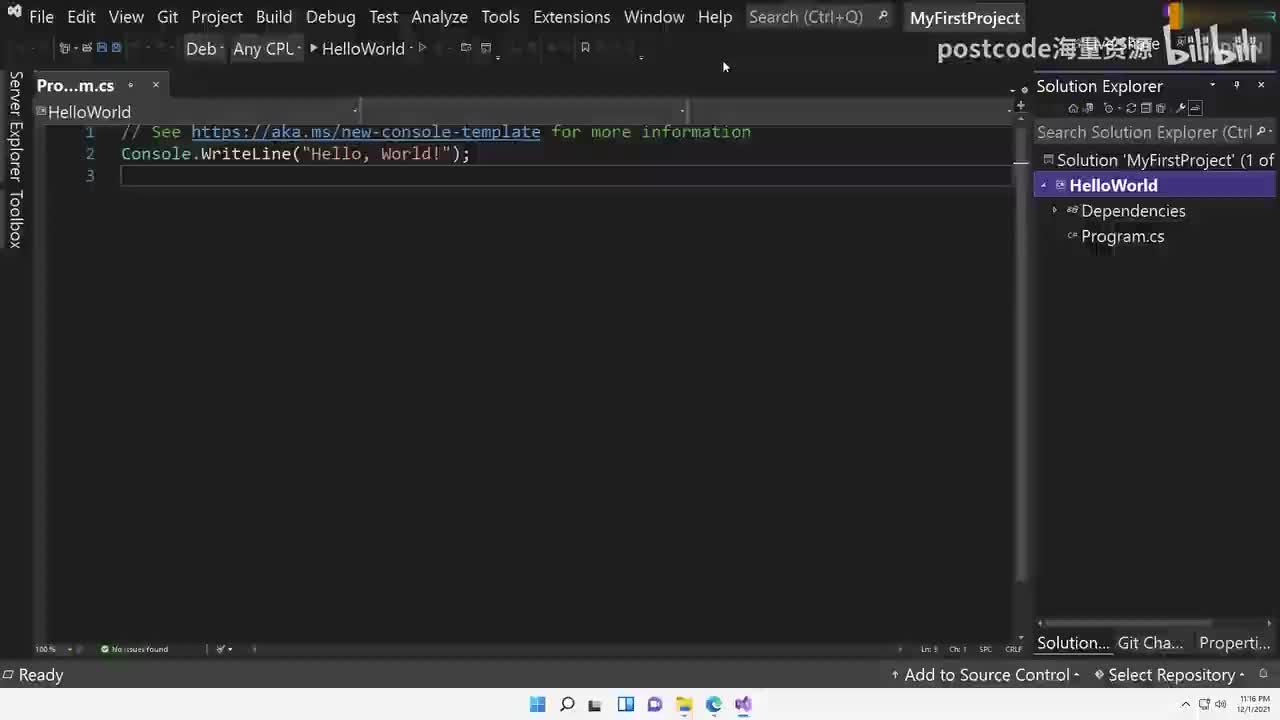
Task: Open the Server Explorer side tab
Action: pyautogui.click(x=15, y=126)
